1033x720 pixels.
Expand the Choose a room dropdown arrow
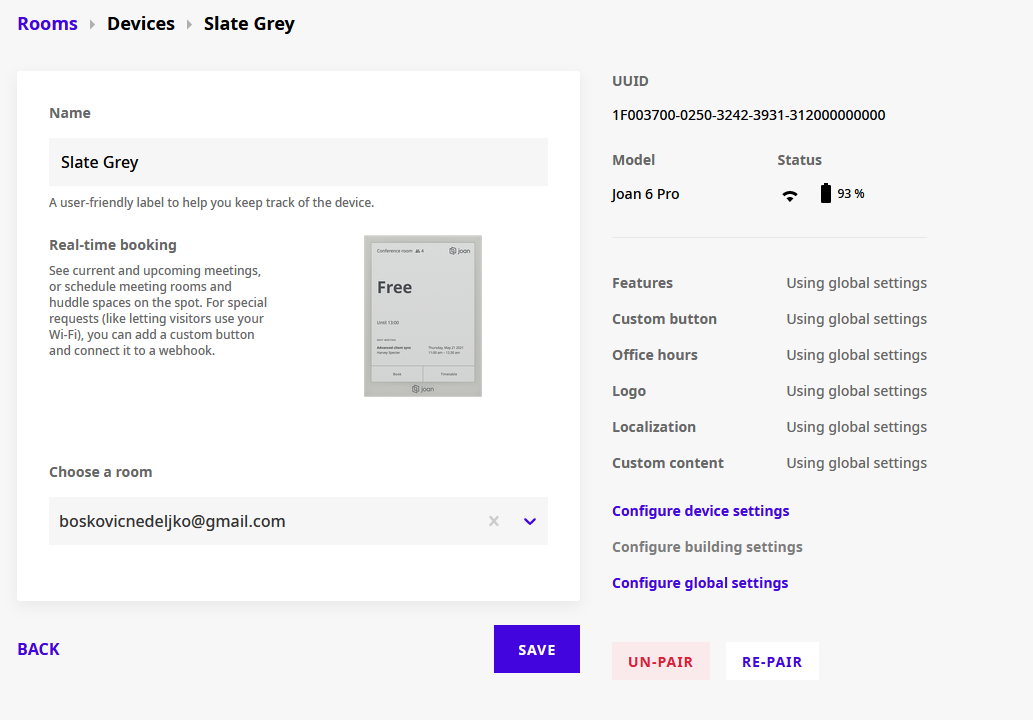530,521
